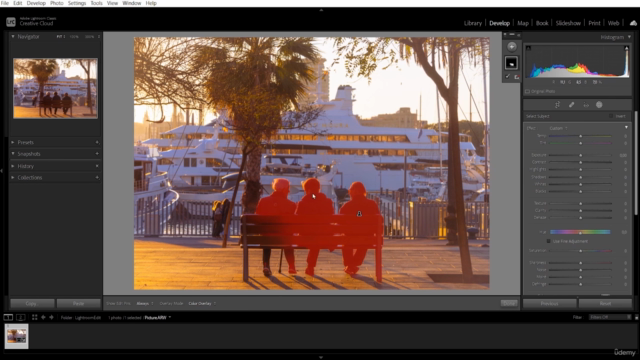
Task: Collapse the Masks floating panel dash icon
Action: coord(512,35)
